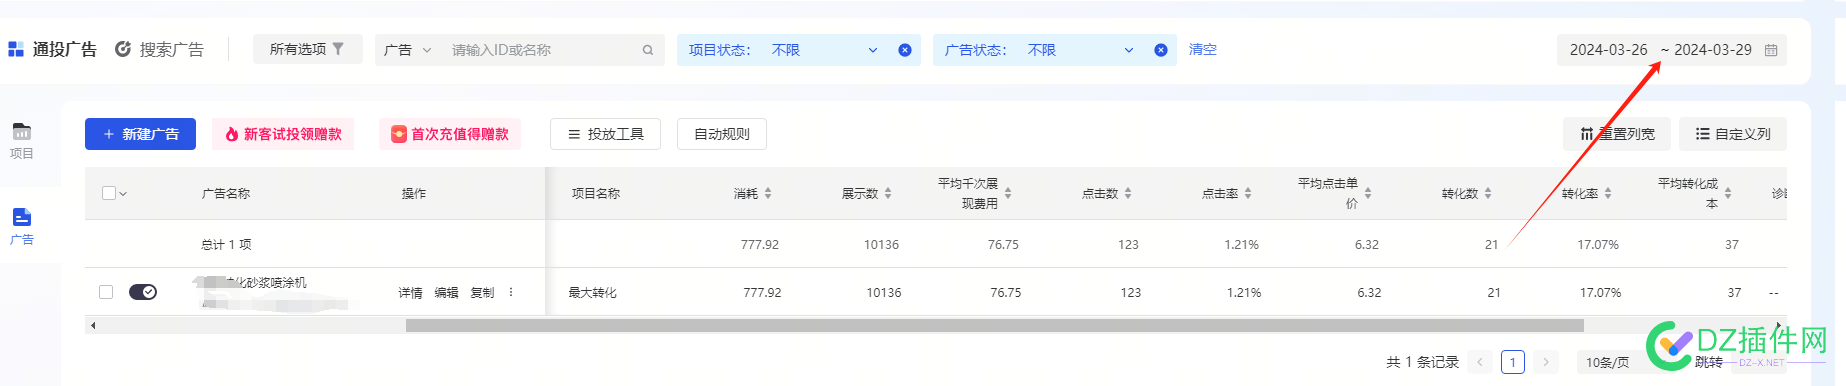
Task: Tick the select-all header checkbox
Action: point(109,193)
